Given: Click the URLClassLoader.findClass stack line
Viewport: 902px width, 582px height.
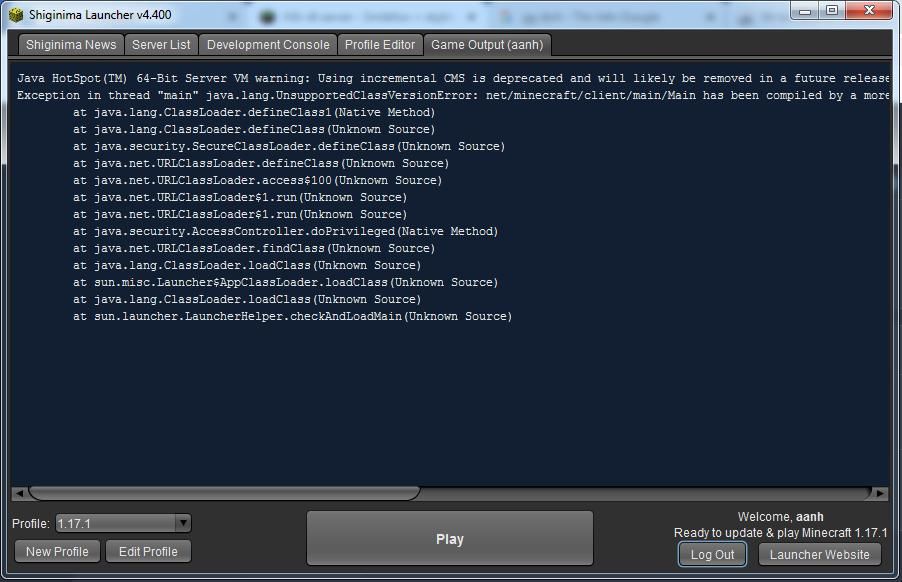Looking at the screenshot, I should pos(254,248).
